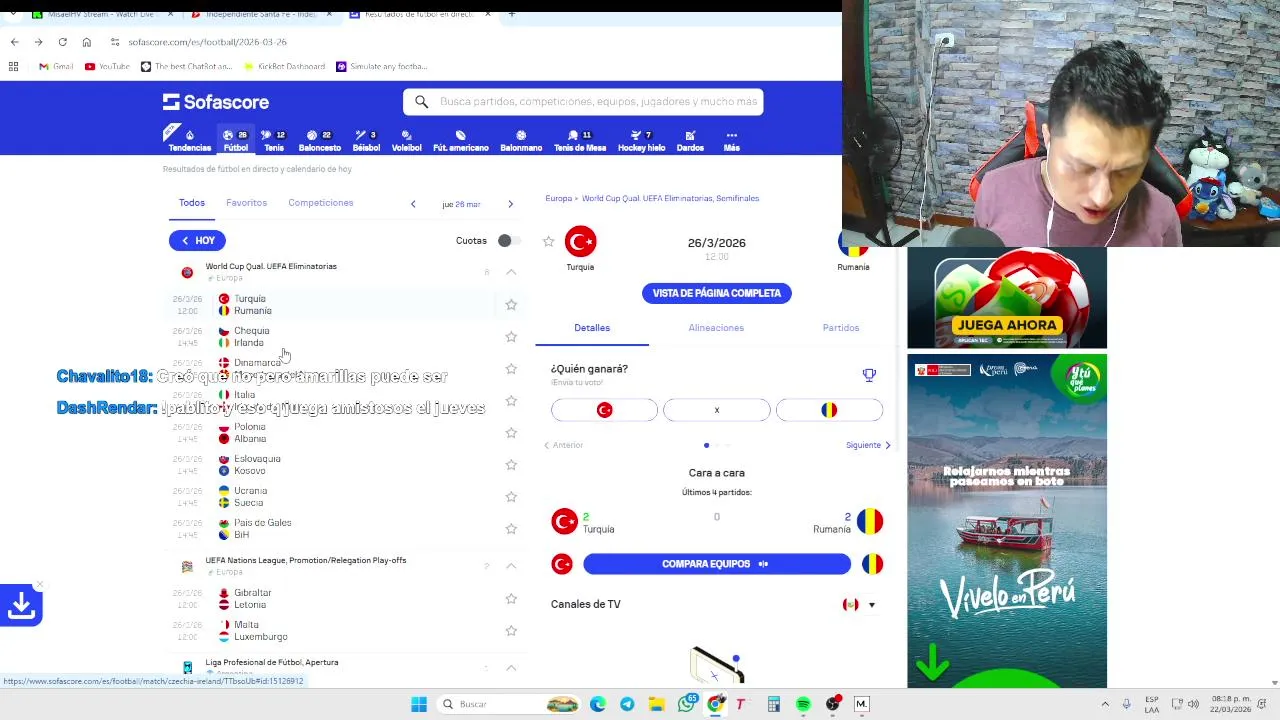
Task: Favorite the Malta vs Luxemburgo match
Action: 511,630
